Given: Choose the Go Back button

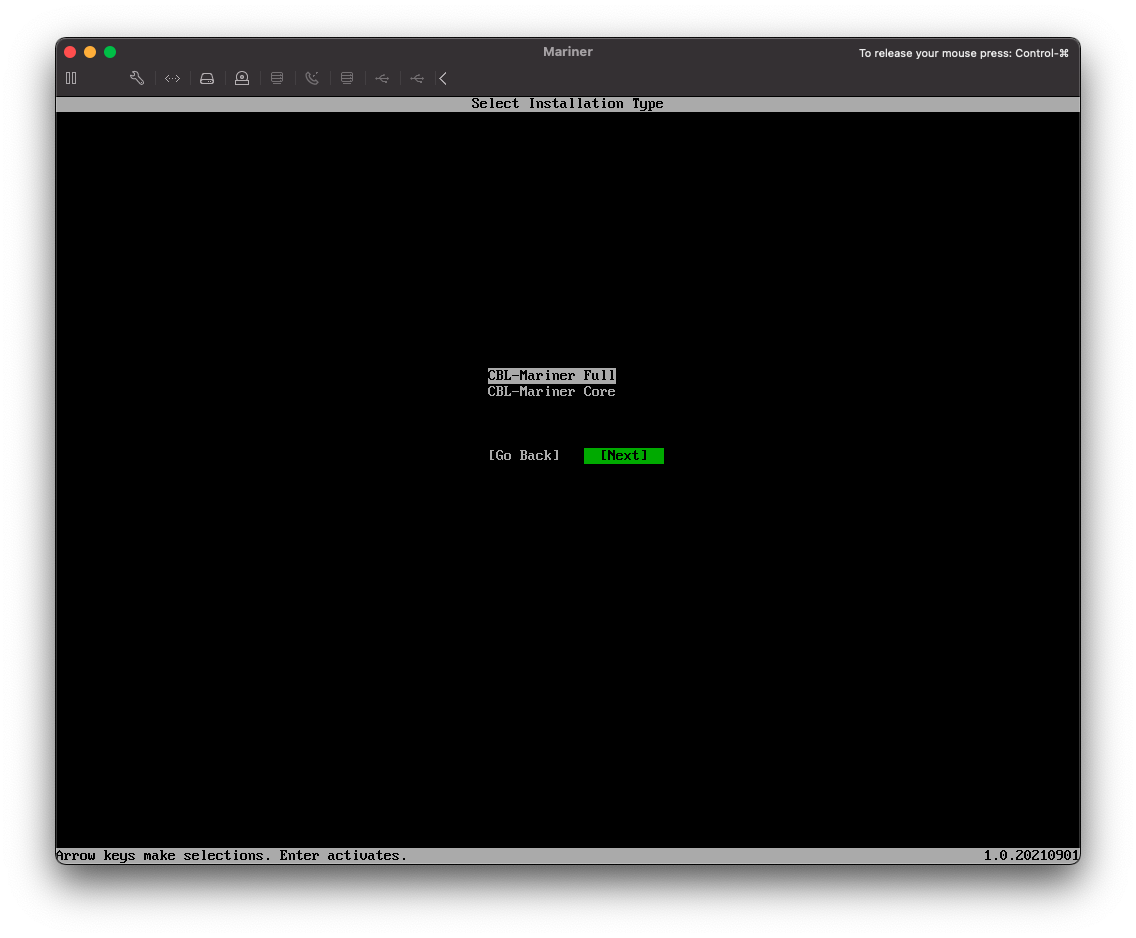Looking at the screenshot, I should pos(524,456).
